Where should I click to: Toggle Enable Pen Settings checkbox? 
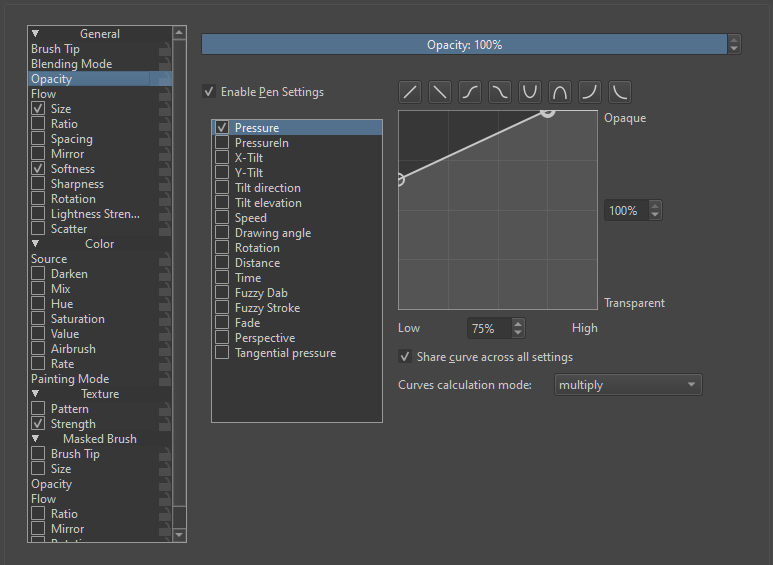209,92
